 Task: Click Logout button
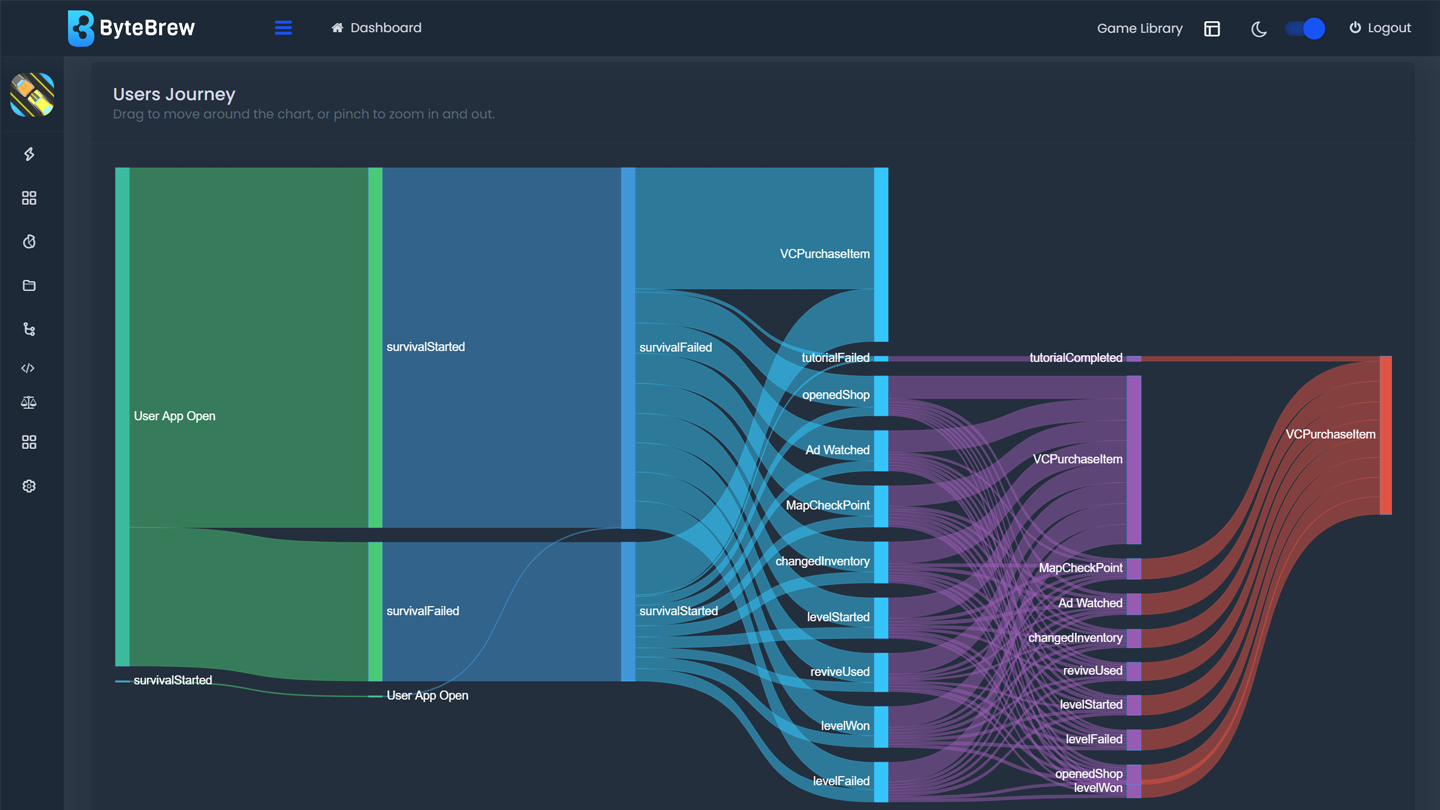(1380, 28)
